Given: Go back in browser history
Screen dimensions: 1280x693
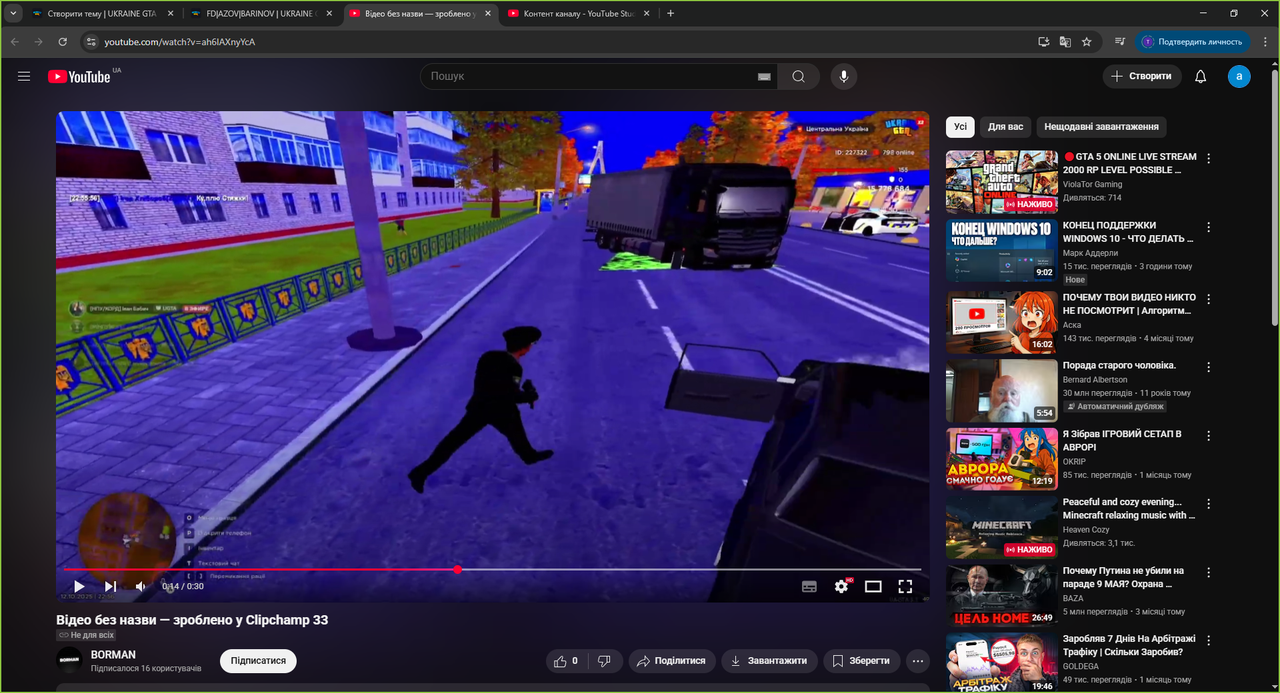Looking at the screenshot, I should [x=14, y=42].
